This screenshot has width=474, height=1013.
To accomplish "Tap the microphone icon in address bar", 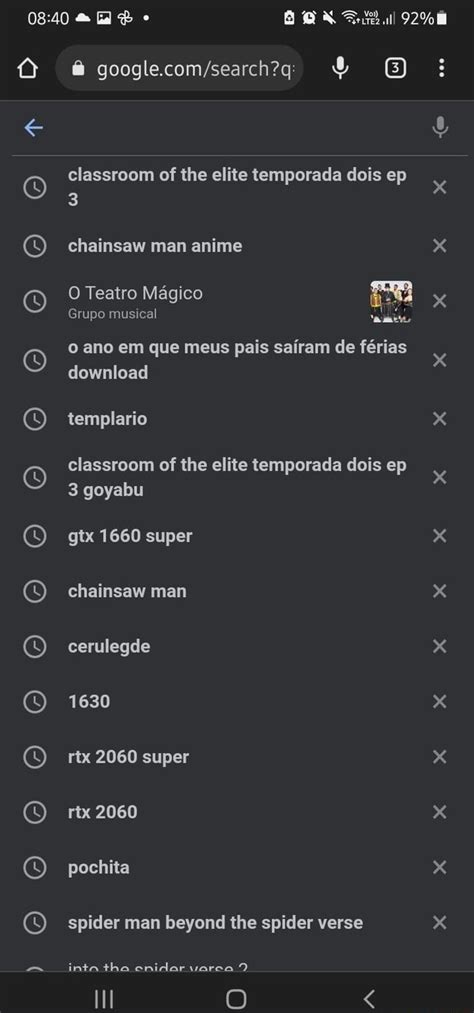I will click(340, 68).
